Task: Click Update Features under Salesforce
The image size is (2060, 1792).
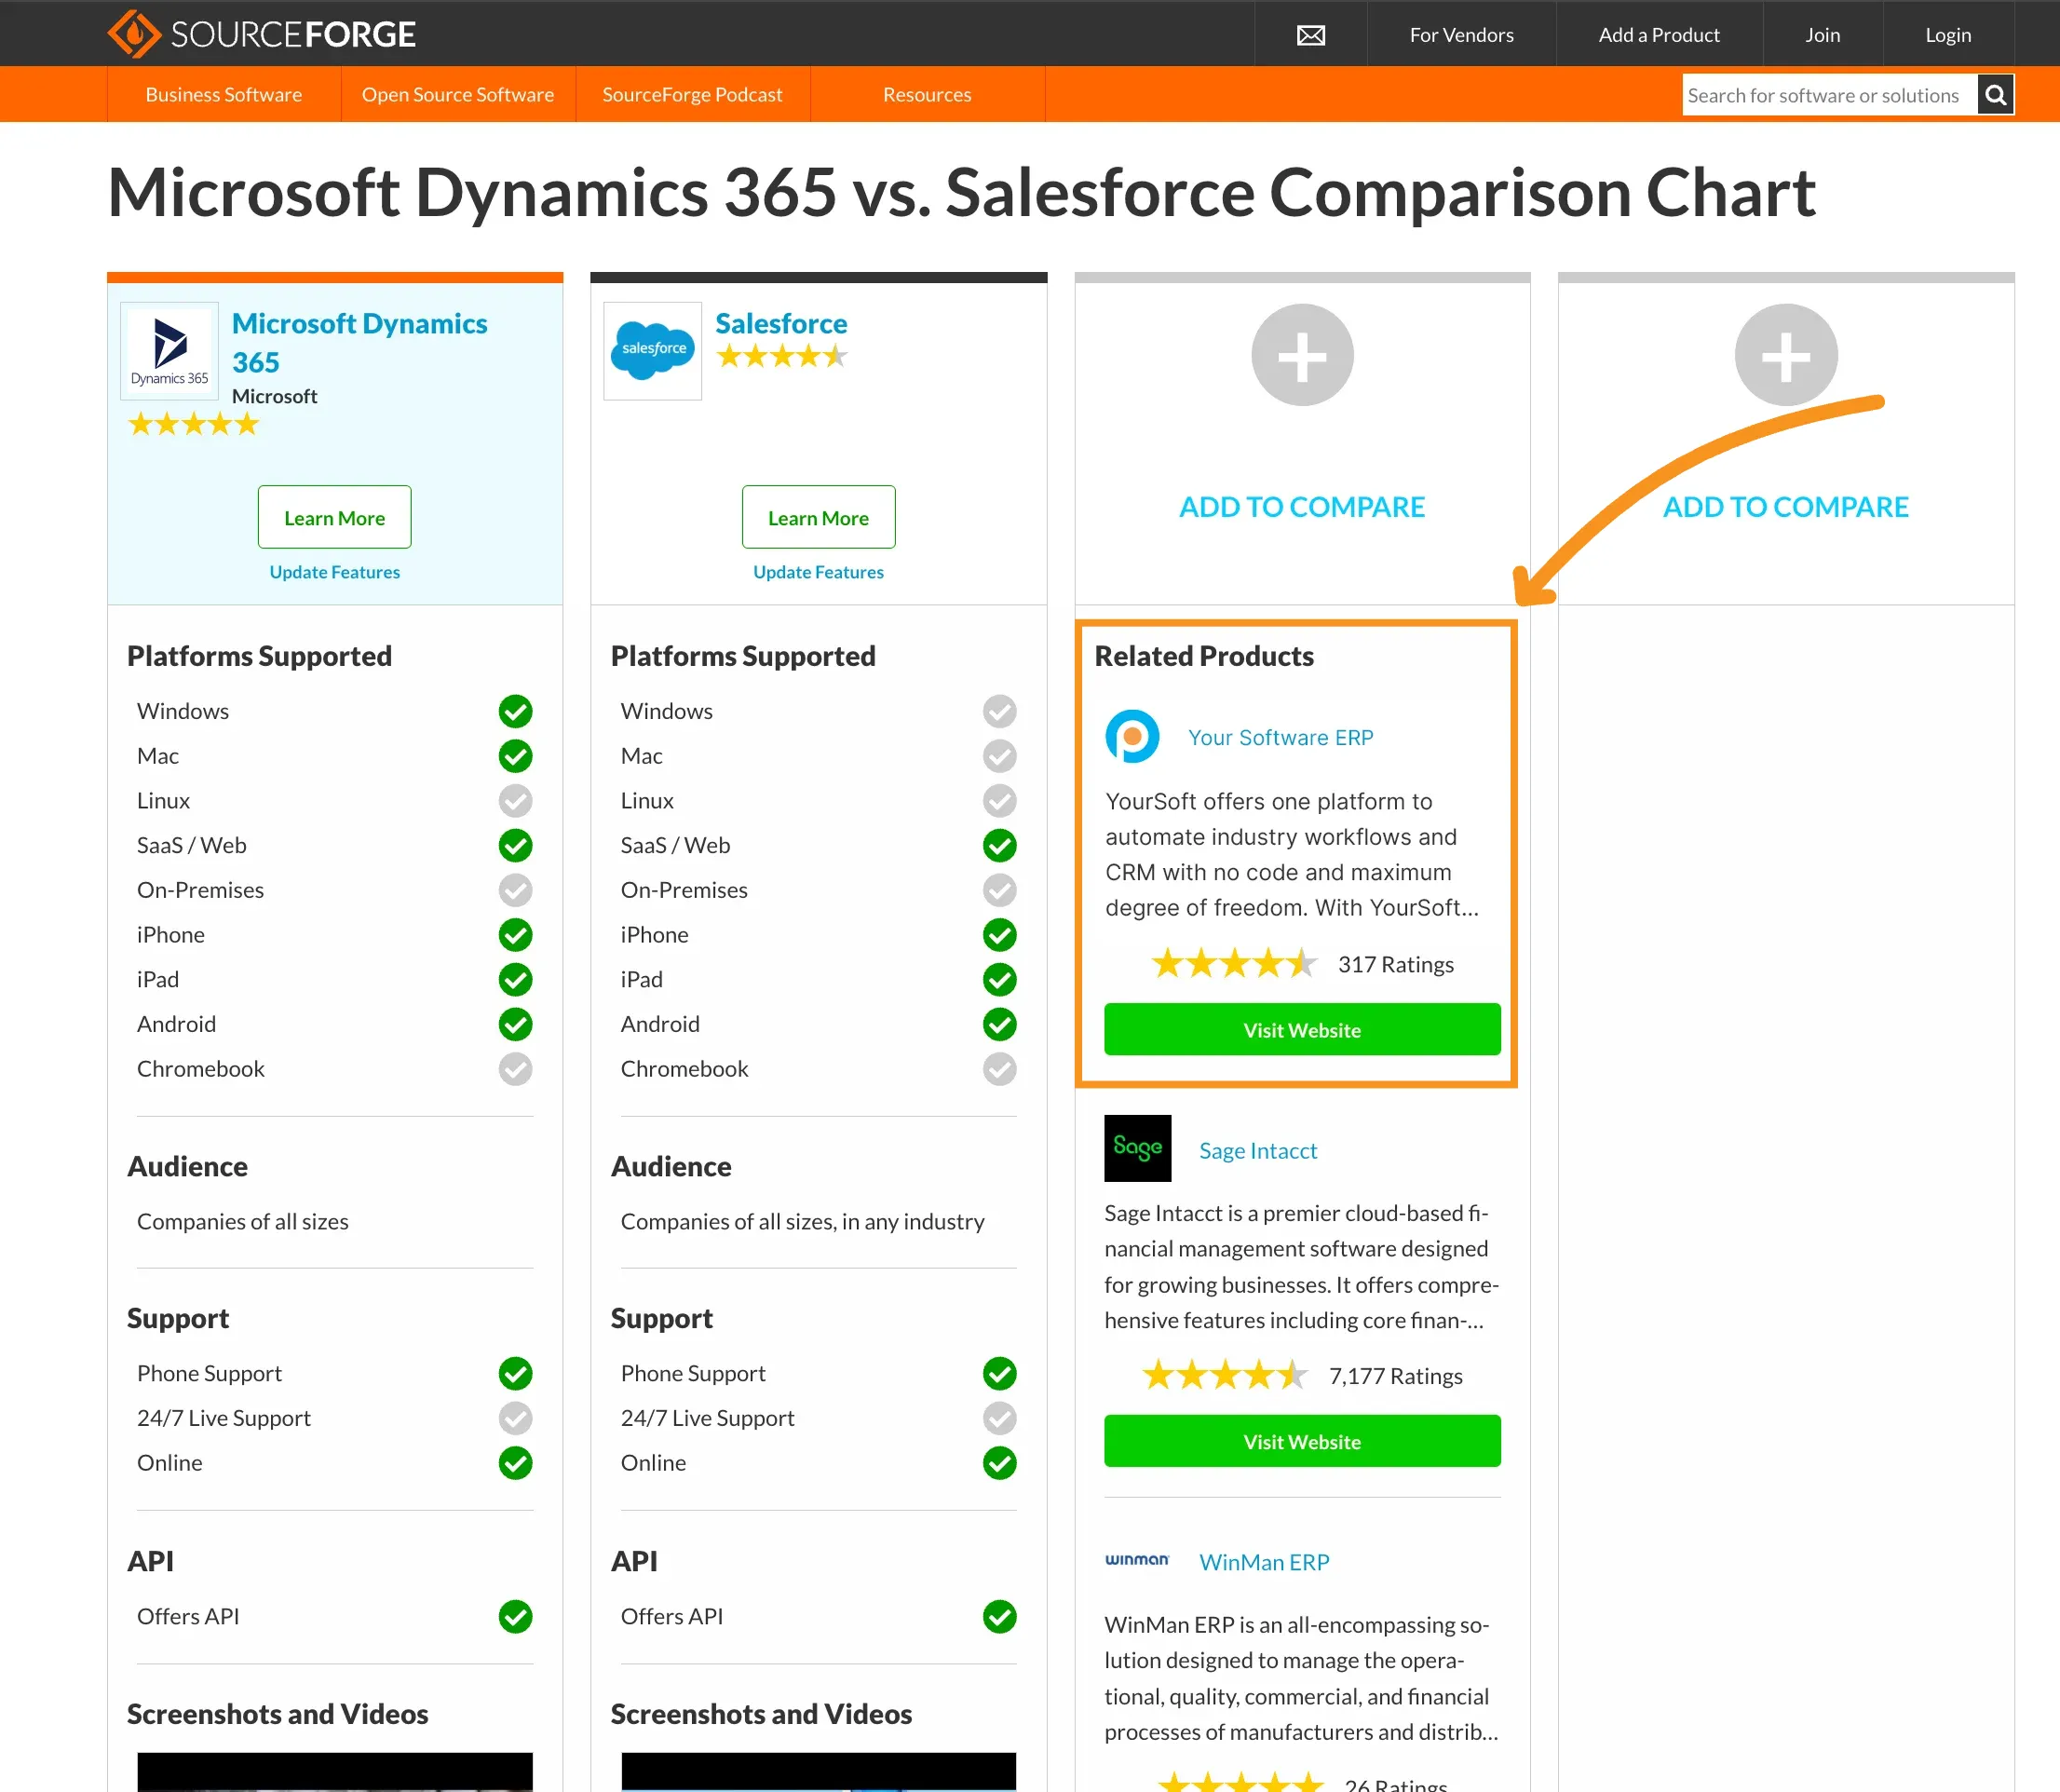Action: 818,572
